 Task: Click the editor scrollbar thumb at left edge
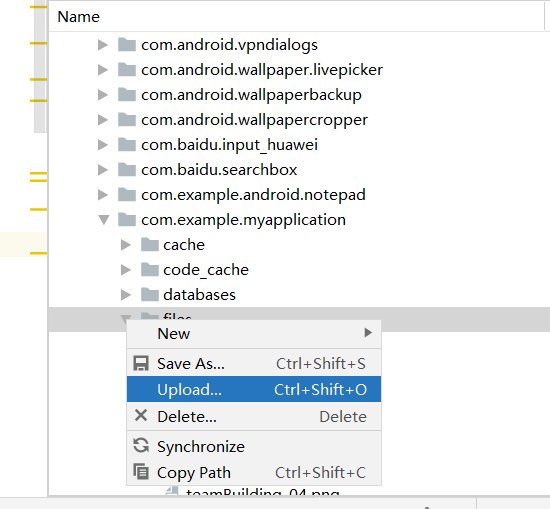40,67
